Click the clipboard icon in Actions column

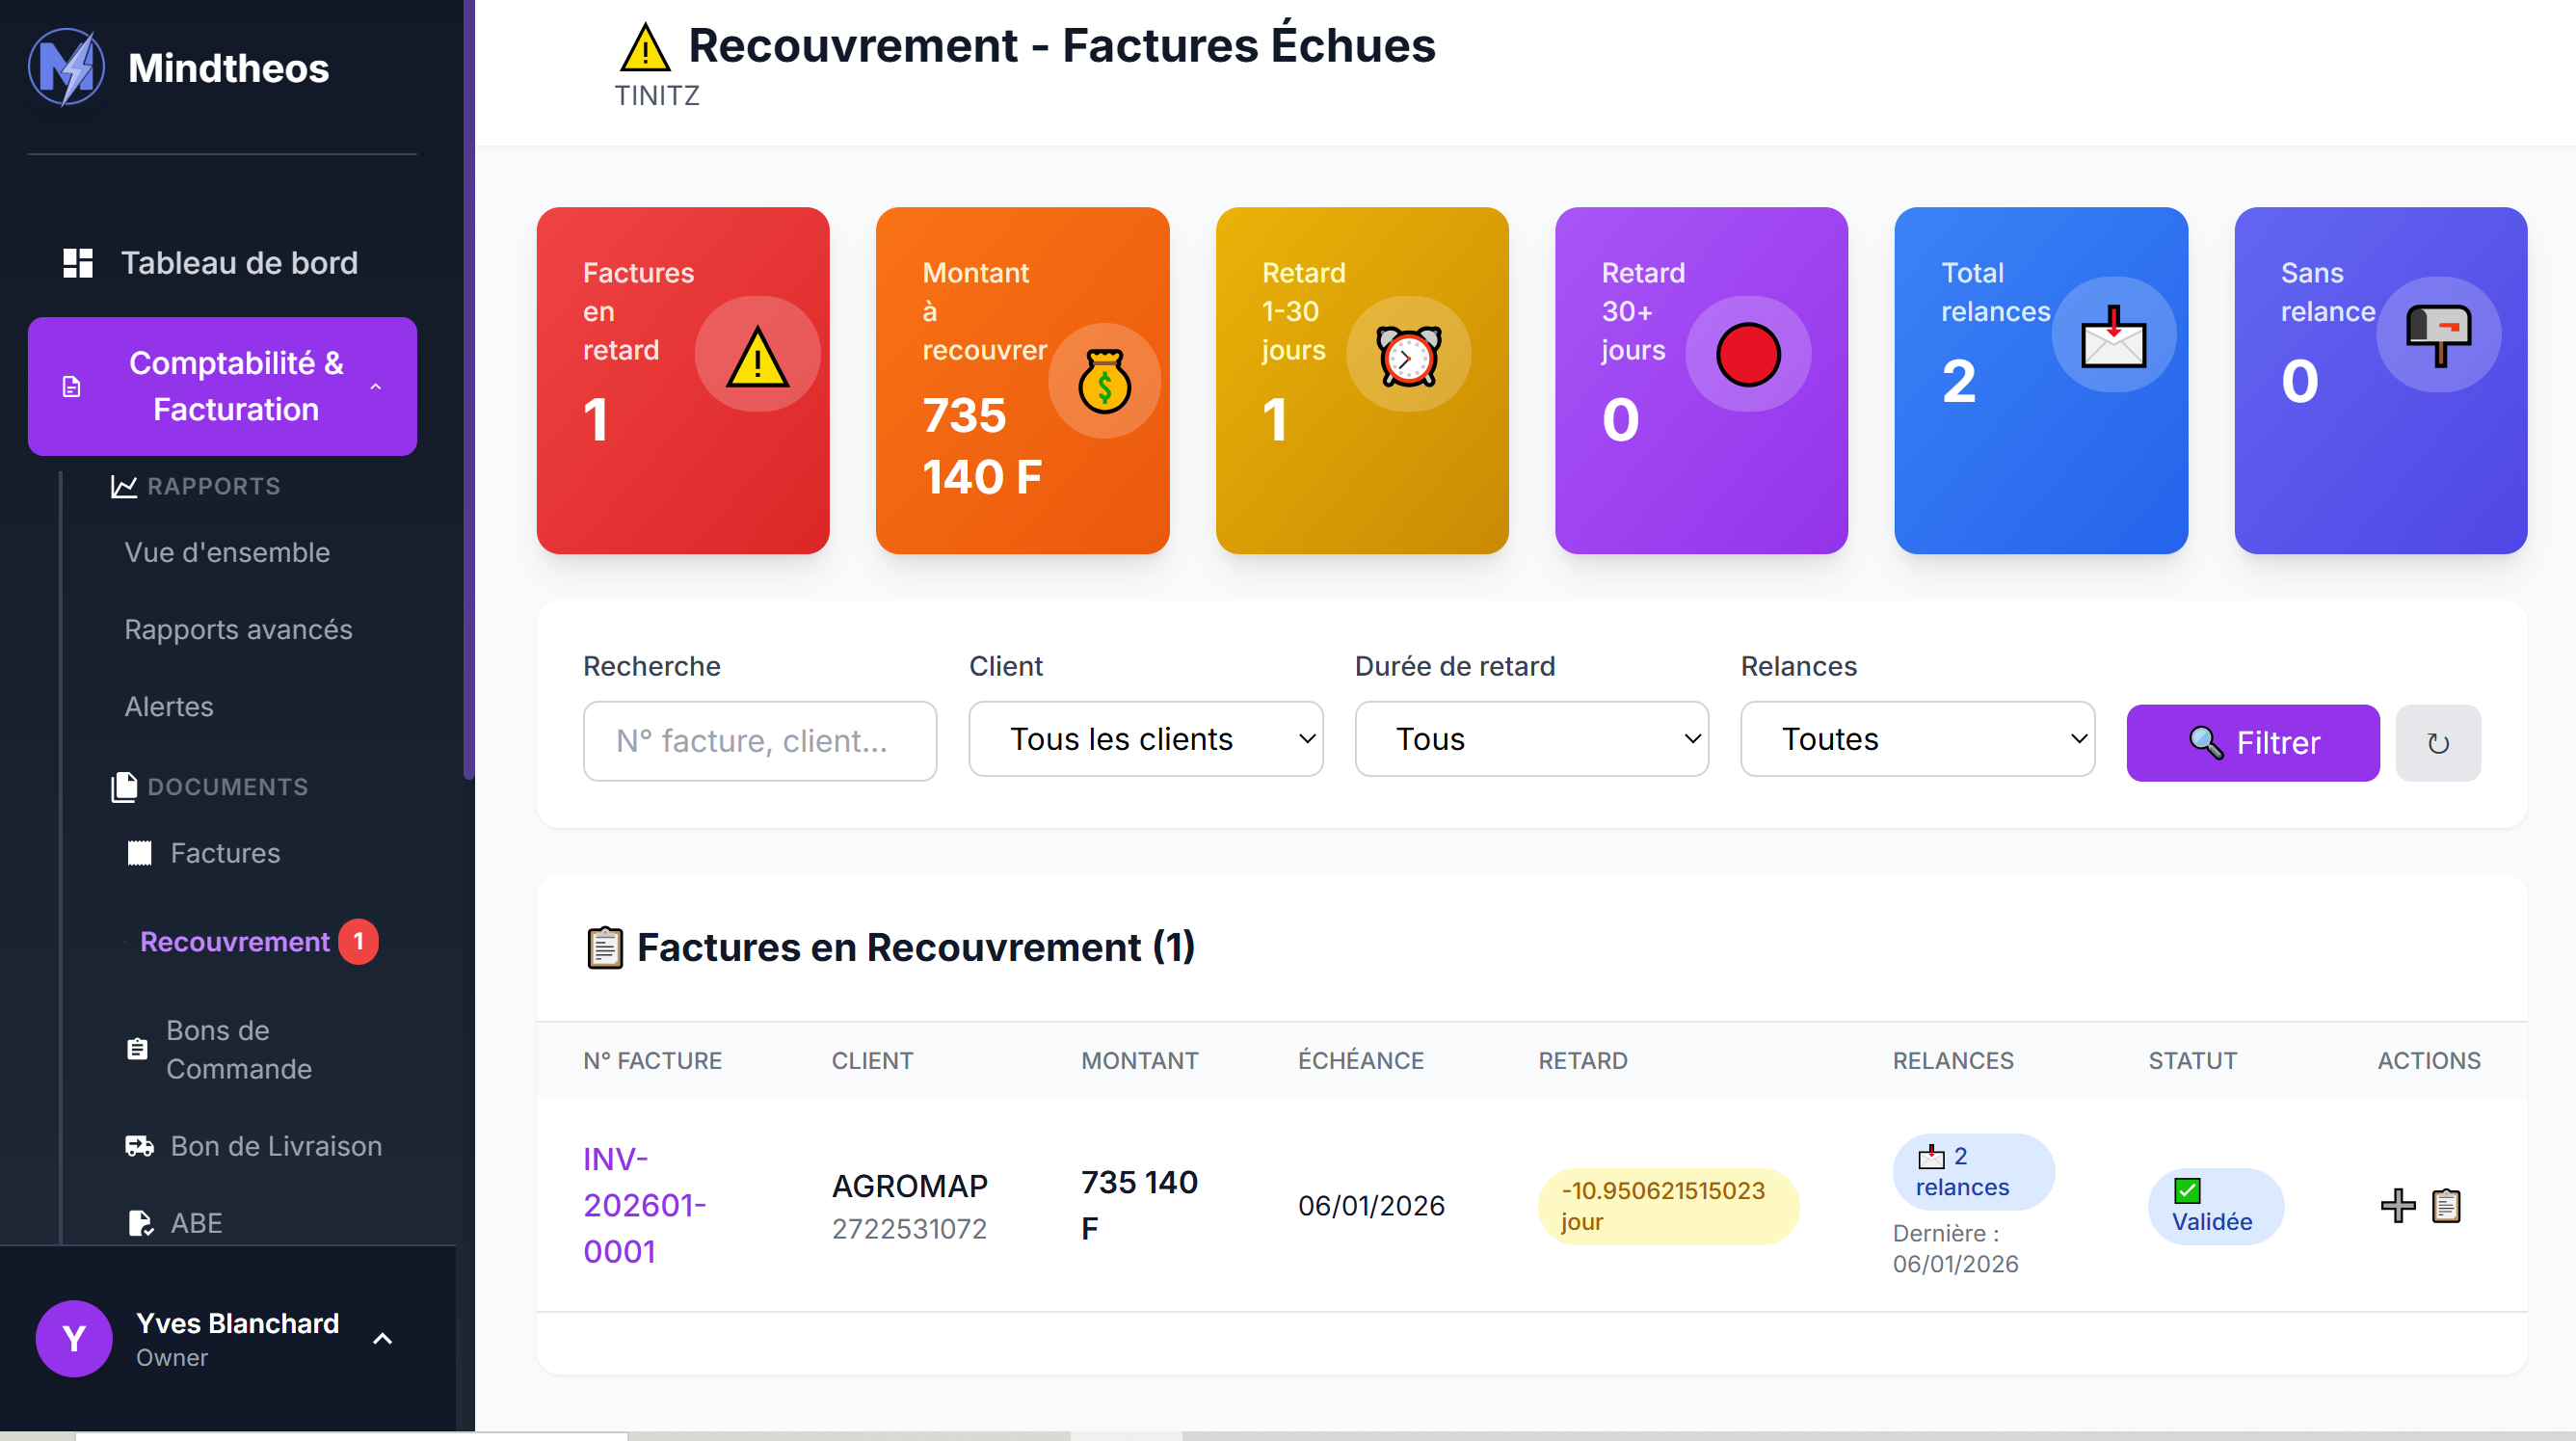[2446, 1205]
